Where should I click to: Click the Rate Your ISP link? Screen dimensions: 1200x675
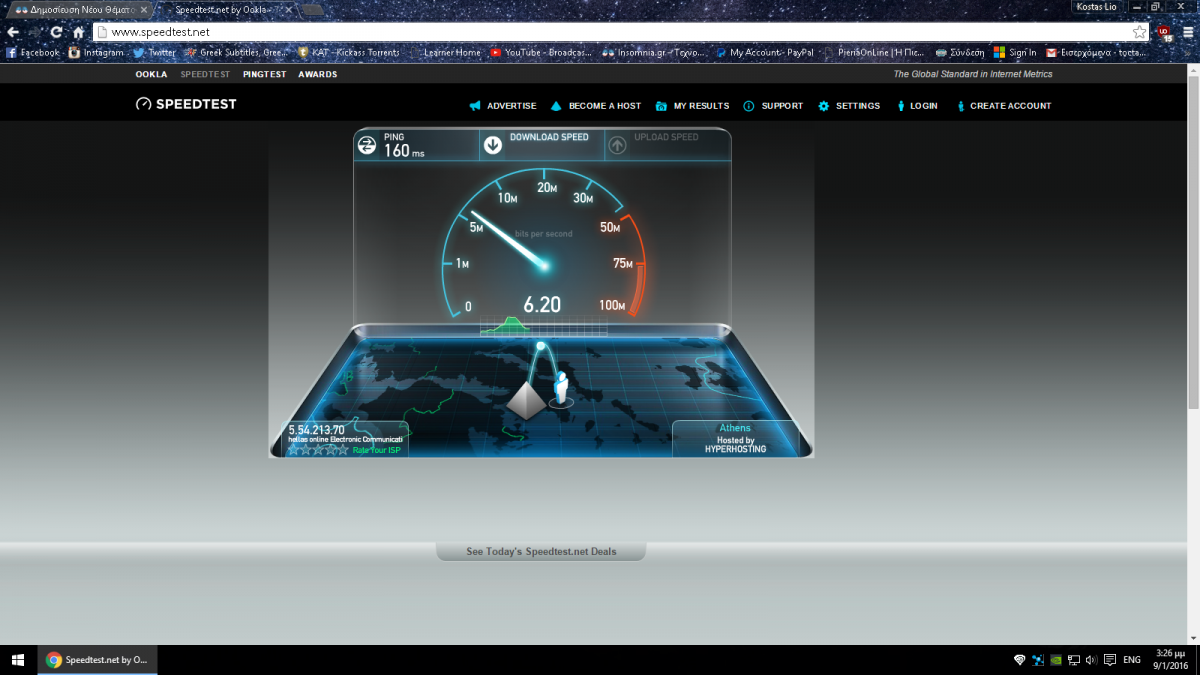point(378,450)
